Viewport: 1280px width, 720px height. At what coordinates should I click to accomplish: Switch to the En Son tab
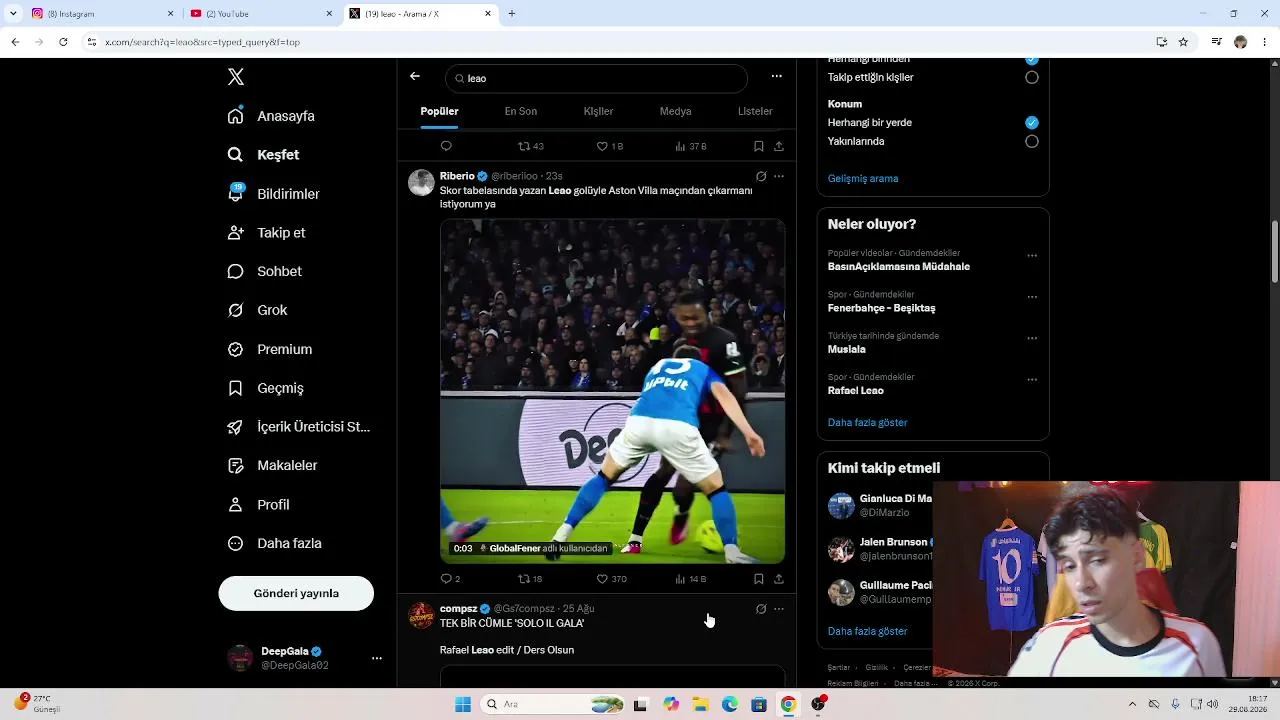click(521, 111)
